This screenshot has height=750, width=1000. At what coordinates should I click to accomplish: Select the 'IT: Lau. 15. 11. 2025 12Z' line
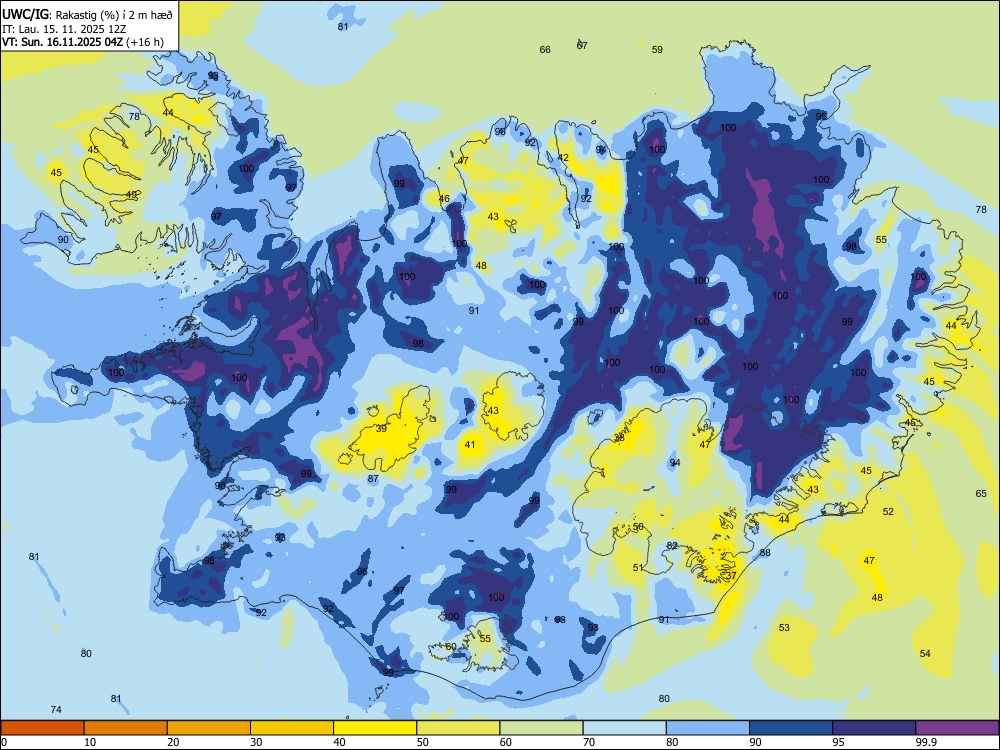click(64, 29)
